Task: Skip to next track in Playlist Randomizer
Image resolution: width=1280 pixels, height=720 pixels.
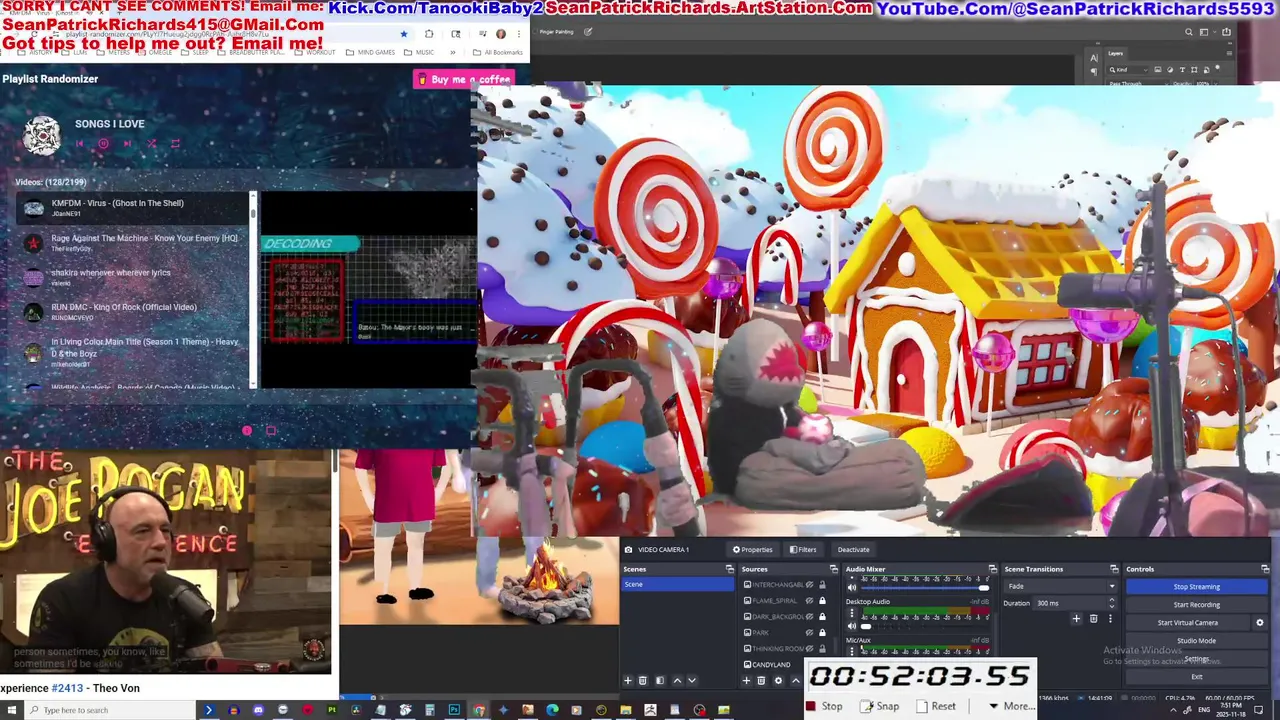Action: [x=127, y=144]
